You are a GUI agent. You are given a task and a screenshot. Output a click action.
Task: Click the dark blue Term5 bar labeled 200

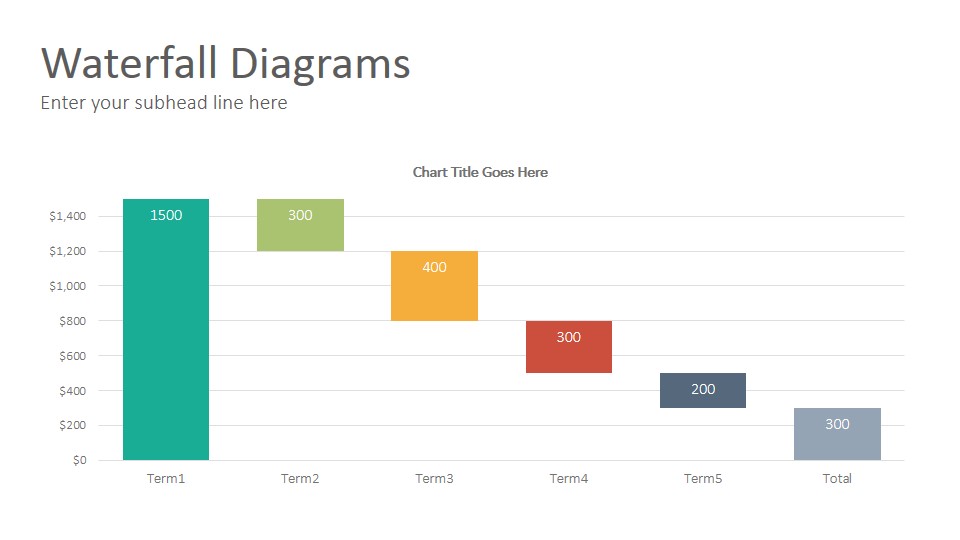pos(703,390)
